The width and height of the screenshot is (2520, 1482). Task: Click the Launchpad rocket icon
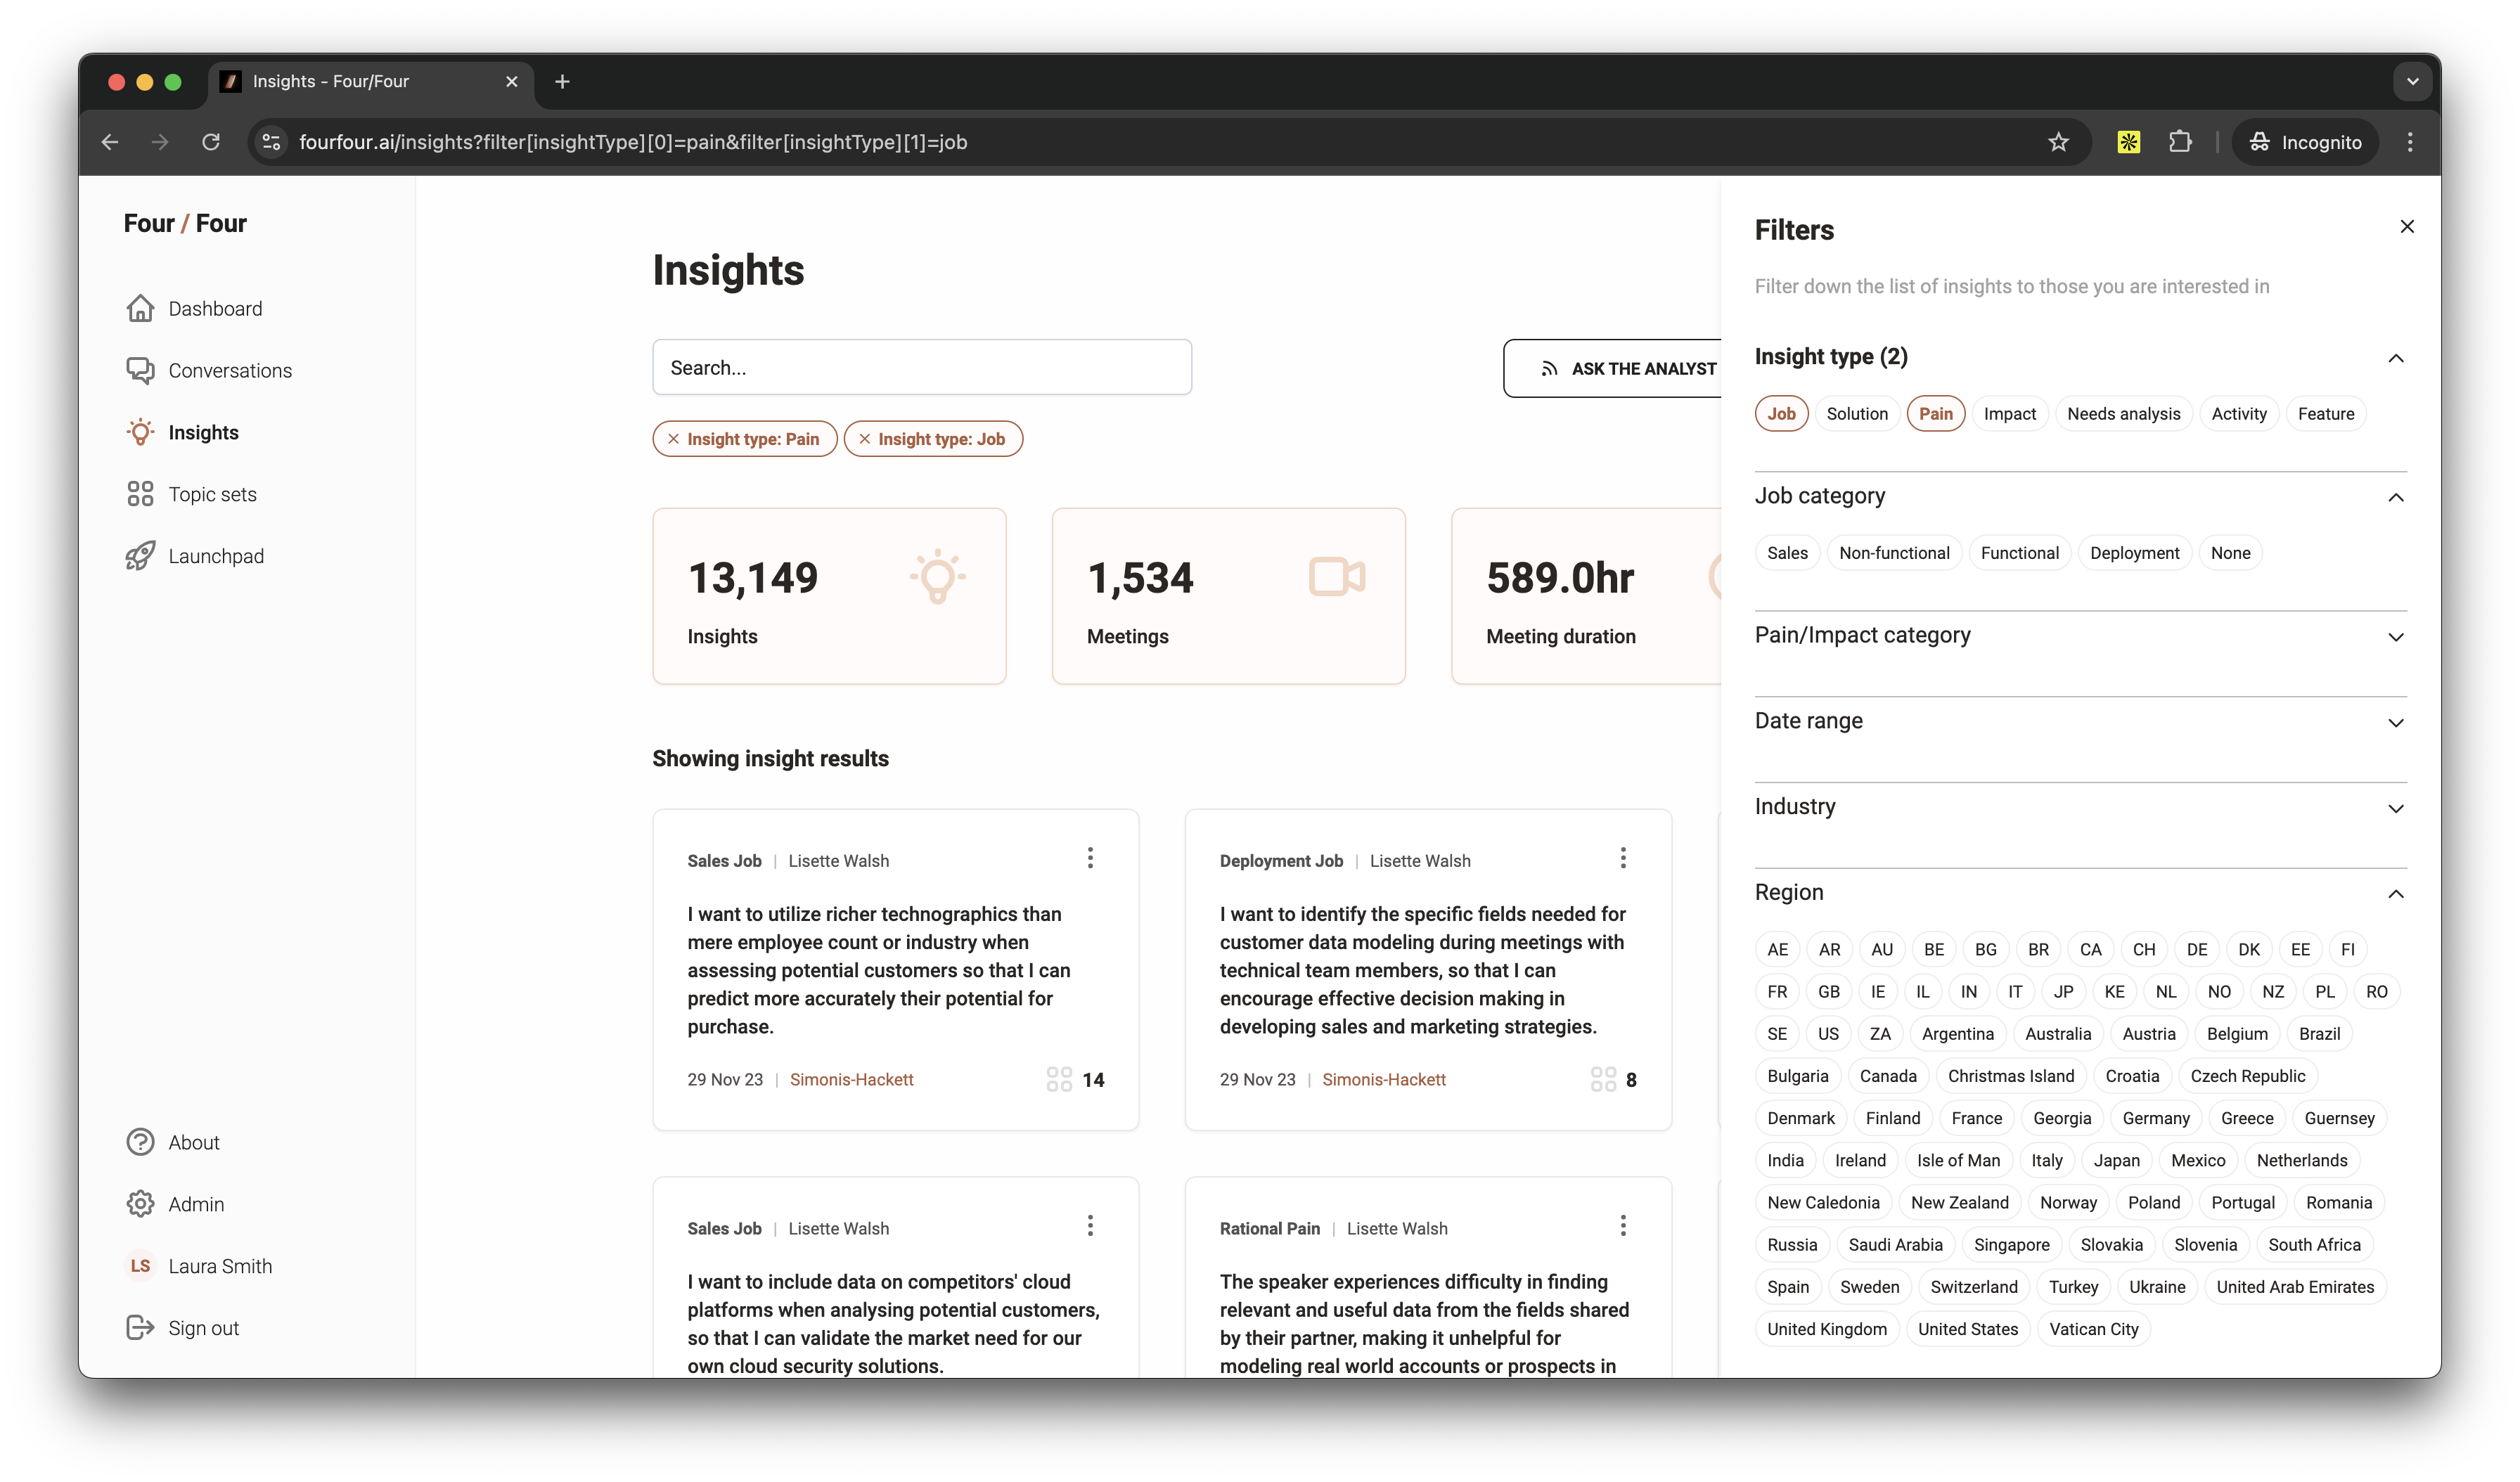click(x=140, y=556)
